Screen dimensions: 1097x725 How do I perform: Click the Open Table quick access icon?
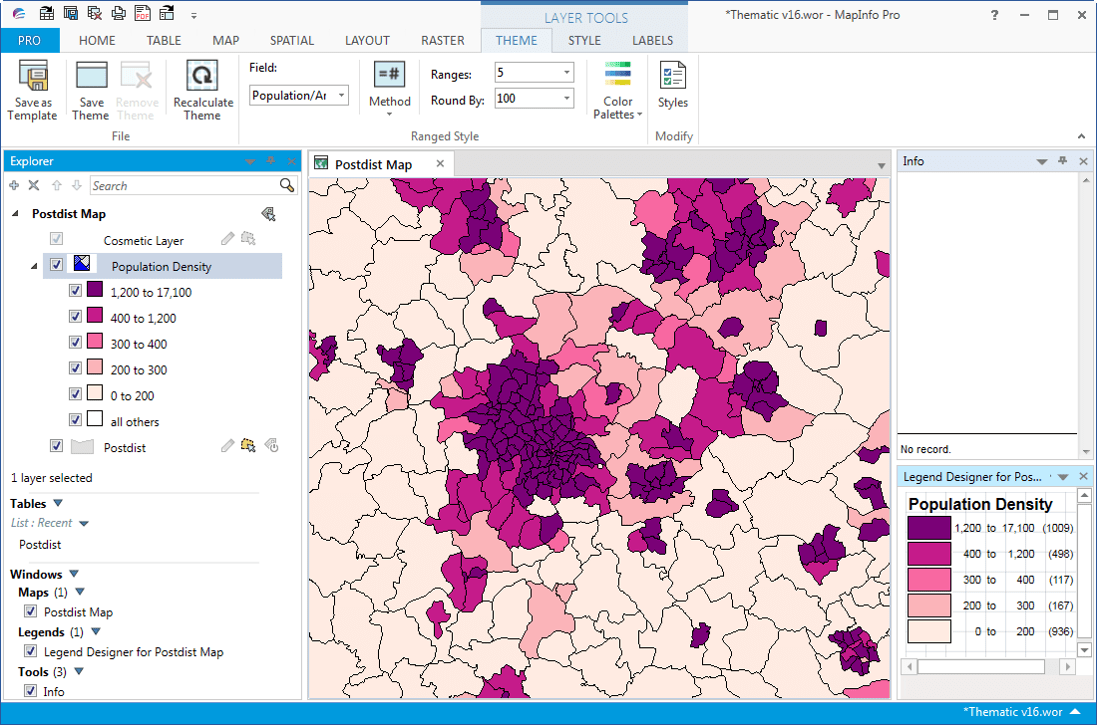pyautogui.click(x=47, y=13)
